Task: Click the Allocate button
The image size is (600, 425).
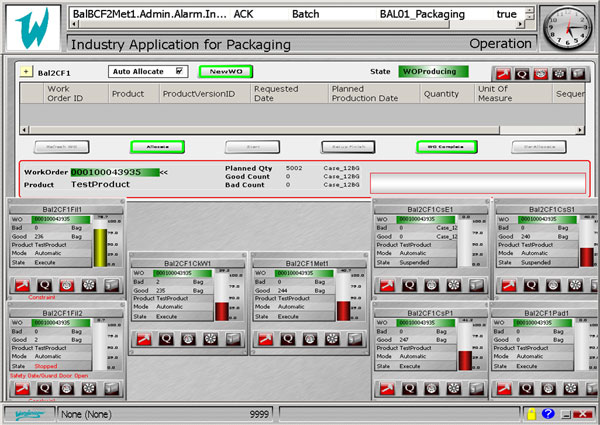Action: 157,146
